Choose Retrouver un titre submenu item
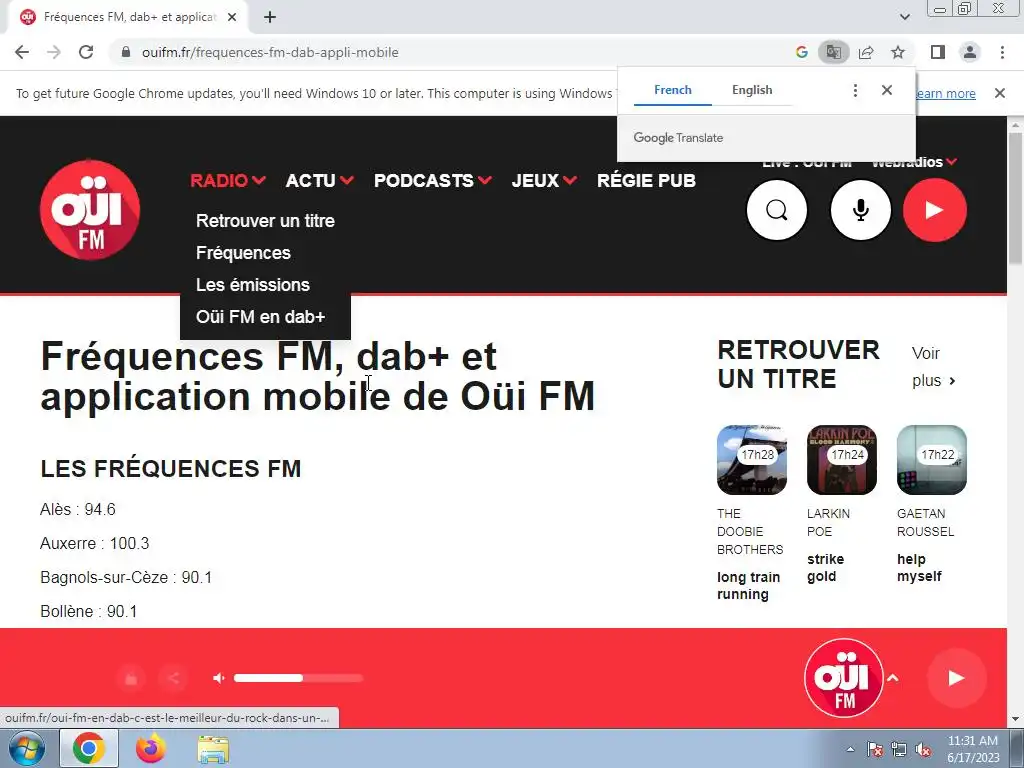The height and width of the screenshot is (768, 1024). point(265,221)
